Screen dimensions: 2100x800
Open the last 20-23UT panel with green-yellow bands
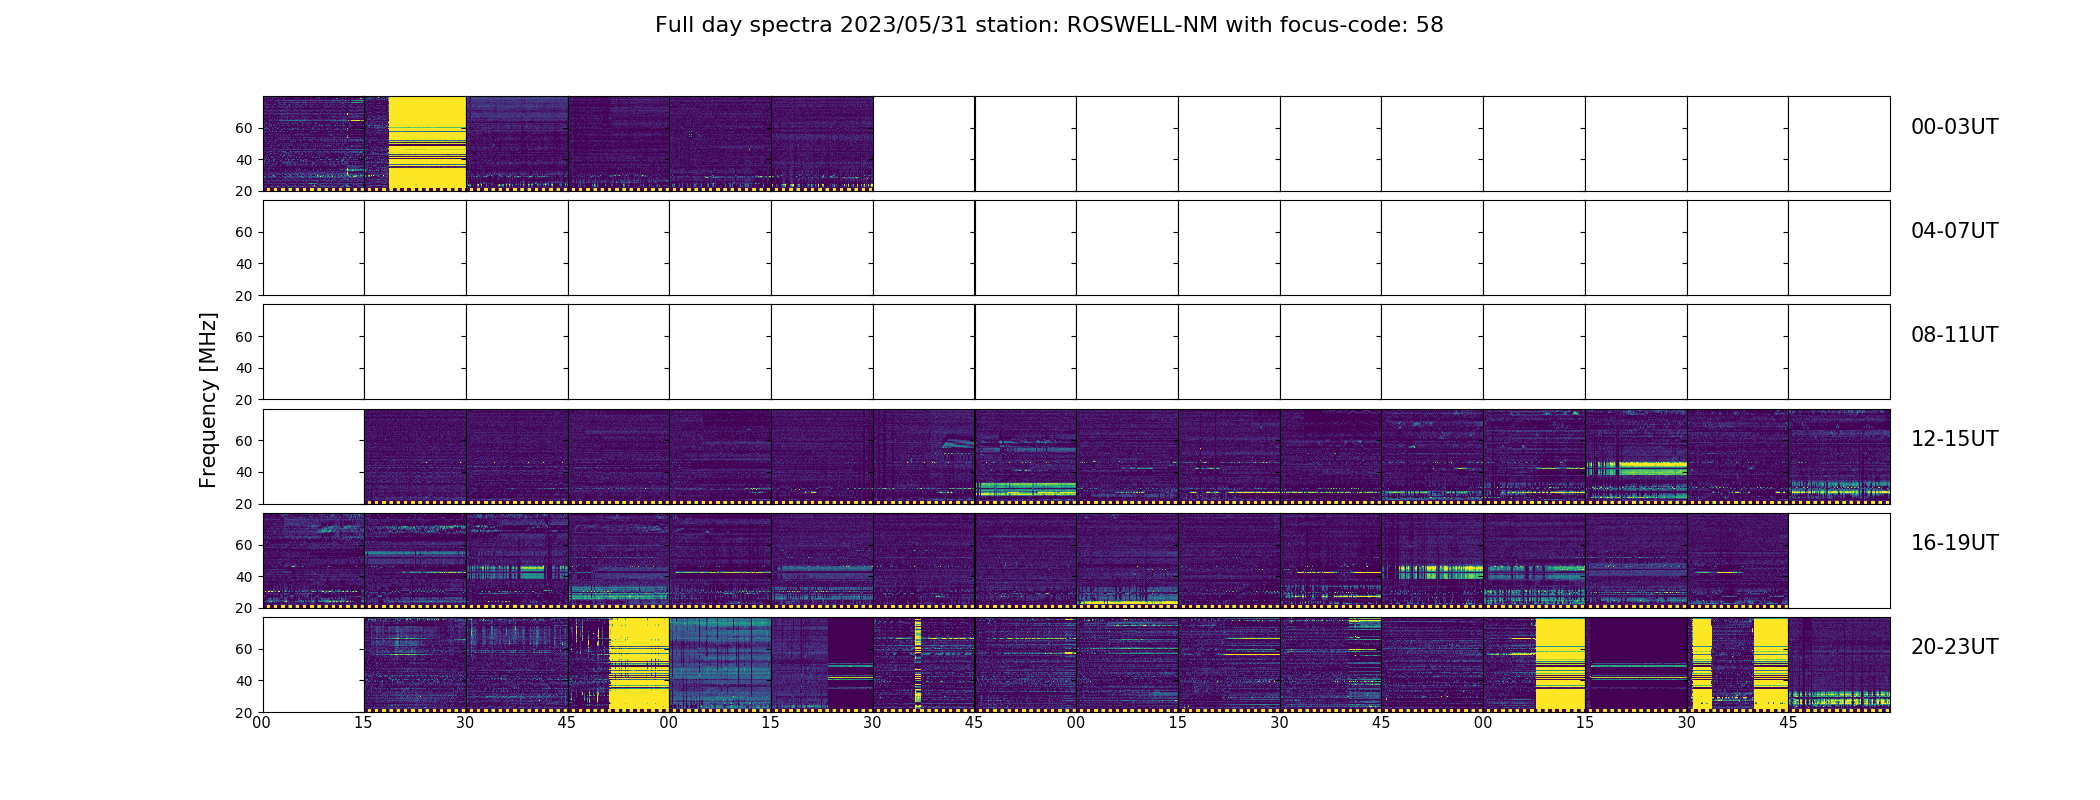pos(1839,664)
